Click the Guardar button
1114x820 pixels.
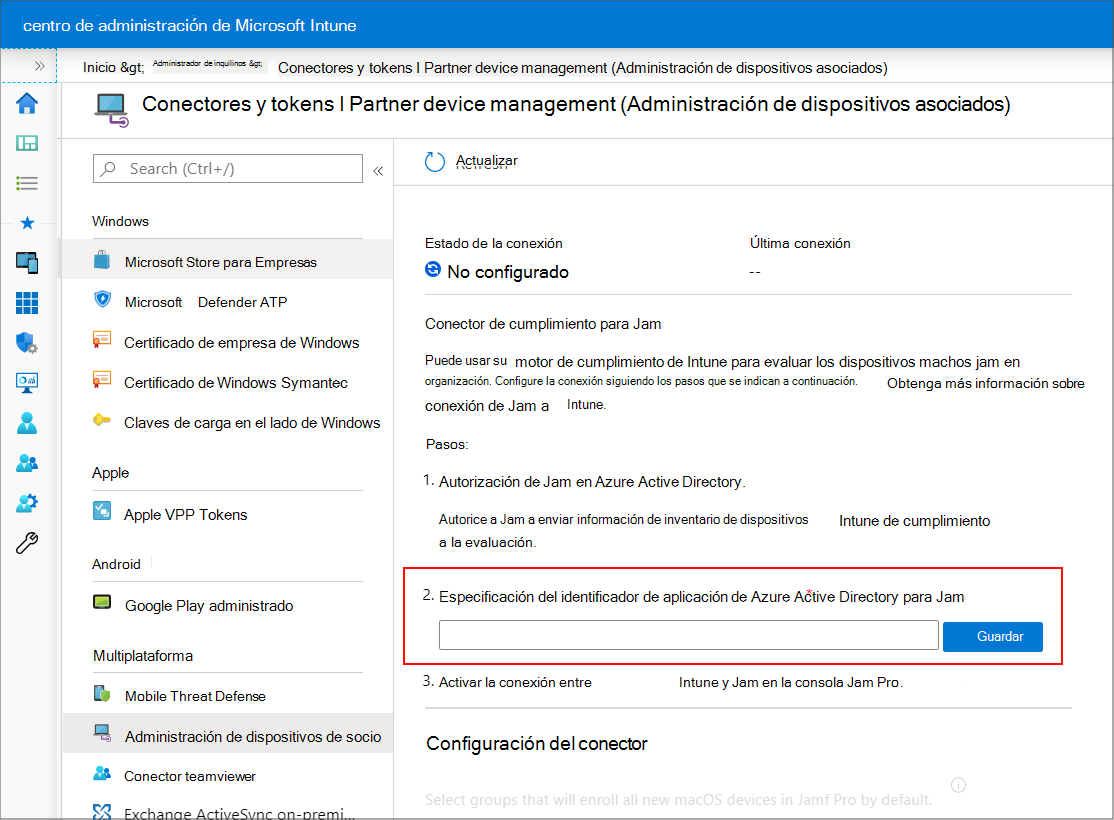tap(992, 636)
